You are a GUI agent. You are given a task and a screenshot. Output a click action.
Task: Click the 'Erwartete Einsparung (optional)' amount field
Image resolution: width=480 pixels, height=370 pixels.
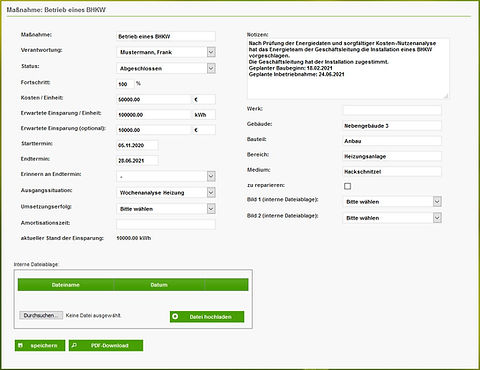[x=154, y=130]
